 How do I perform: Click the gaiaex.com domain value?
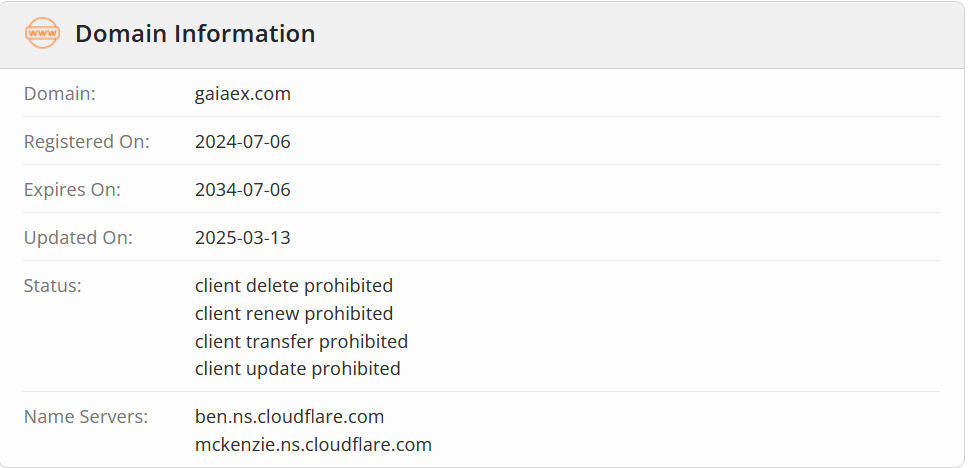243,94
